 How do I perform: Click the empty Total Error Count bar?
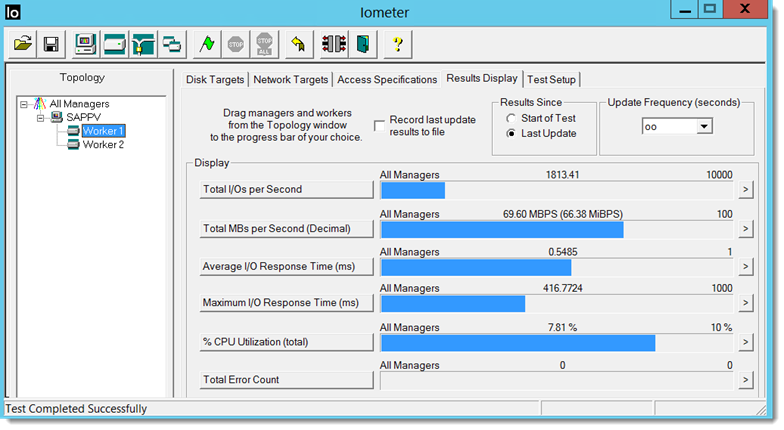click(557, 381)
